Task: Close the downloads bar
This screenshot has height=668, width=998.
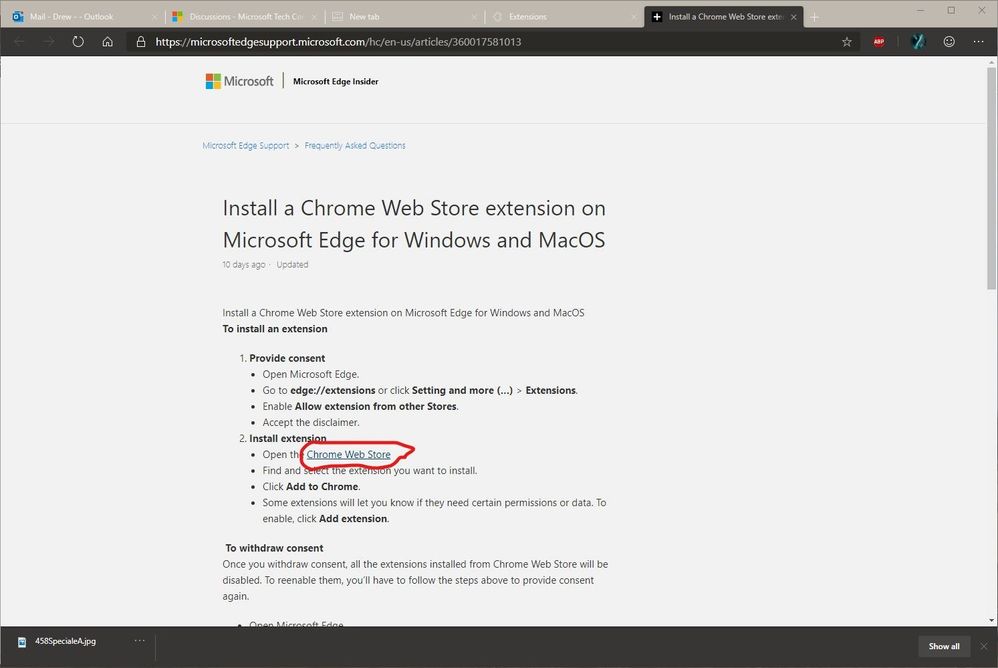Action: [984, 646]
